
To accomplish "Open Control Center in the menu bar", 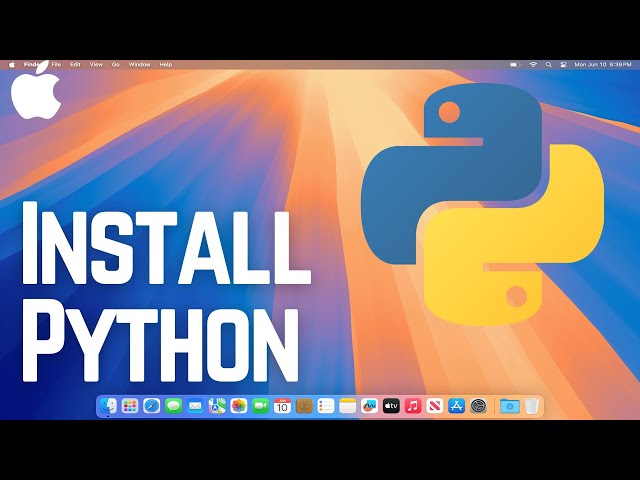I will click(x=564, y=64).
